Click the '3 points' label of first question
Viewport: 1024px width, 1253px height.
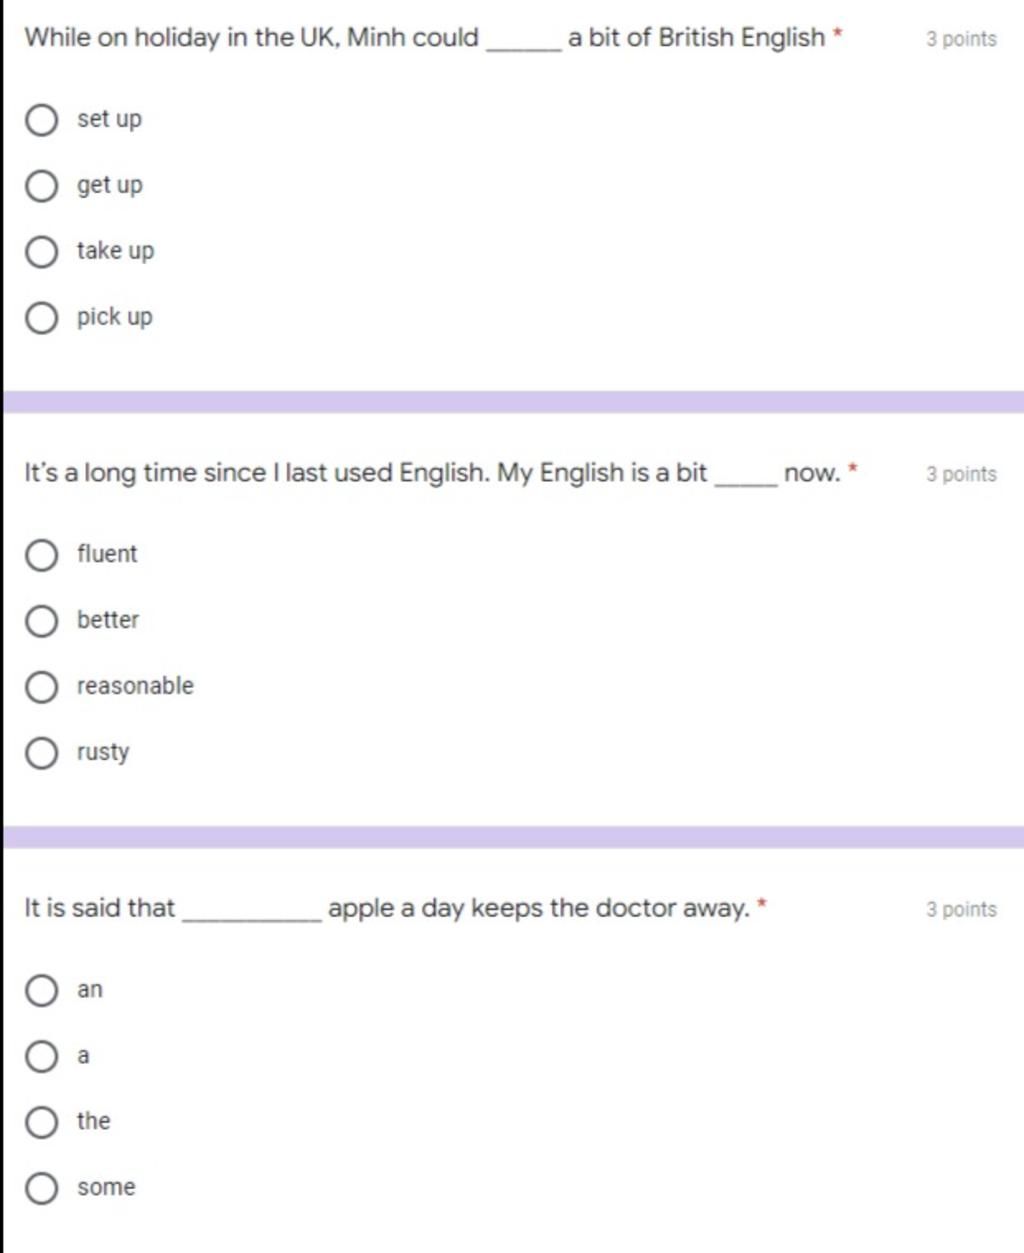(961, 39)
